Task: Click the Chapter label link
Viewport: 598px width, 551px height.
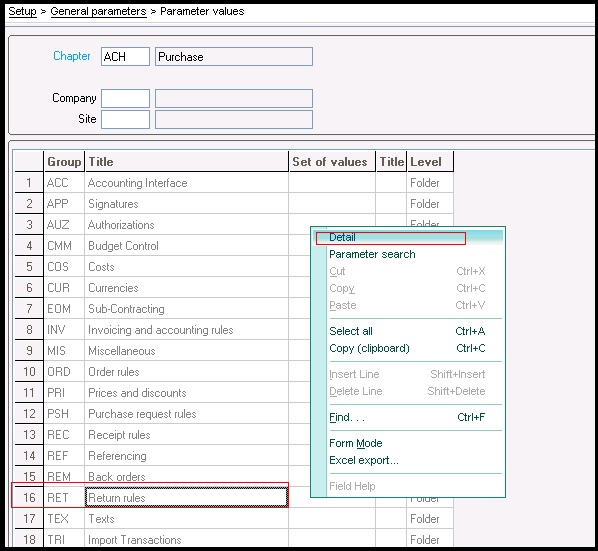Action: pyautogui.click(x=72, y=56)
